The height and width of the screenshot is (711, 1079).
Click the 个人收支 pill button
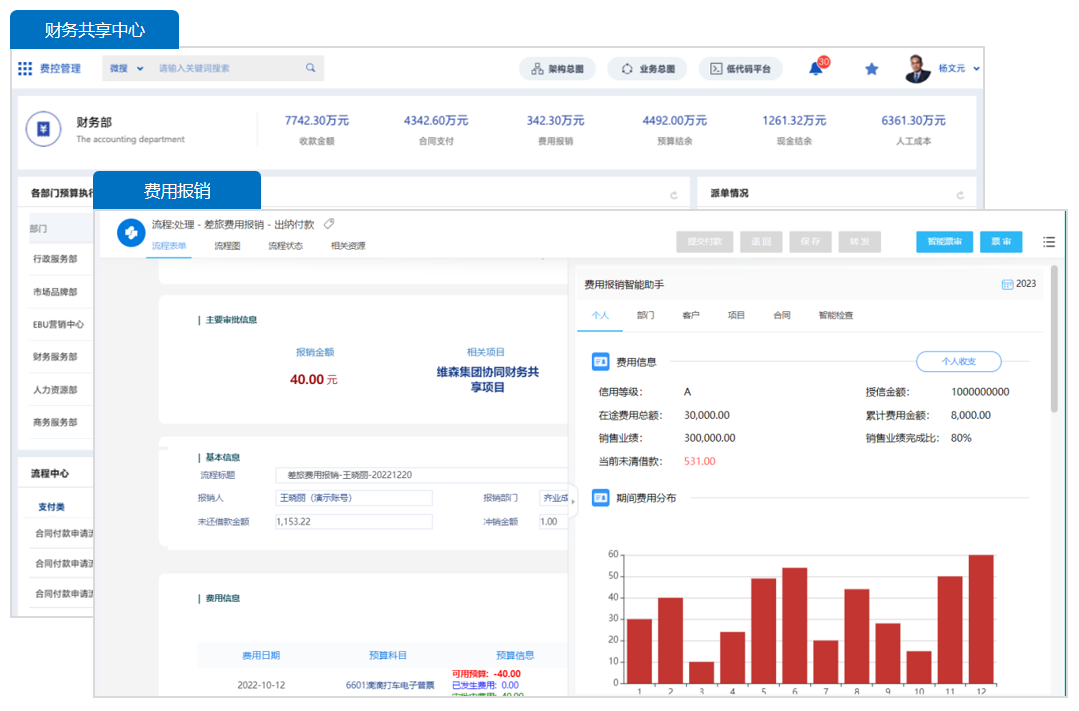pyautogui.click(x=959, y=361)
